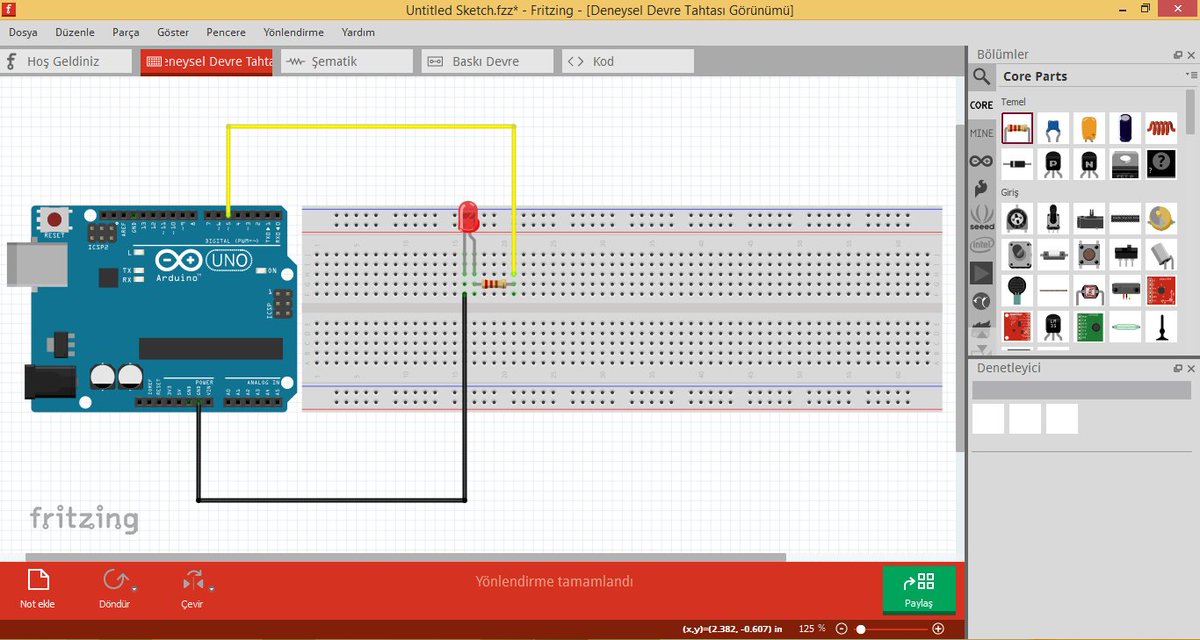Viewport: 1200px width, 640px height.
Task: Open the parts search magnifier
Action: [x=982, y=76]
